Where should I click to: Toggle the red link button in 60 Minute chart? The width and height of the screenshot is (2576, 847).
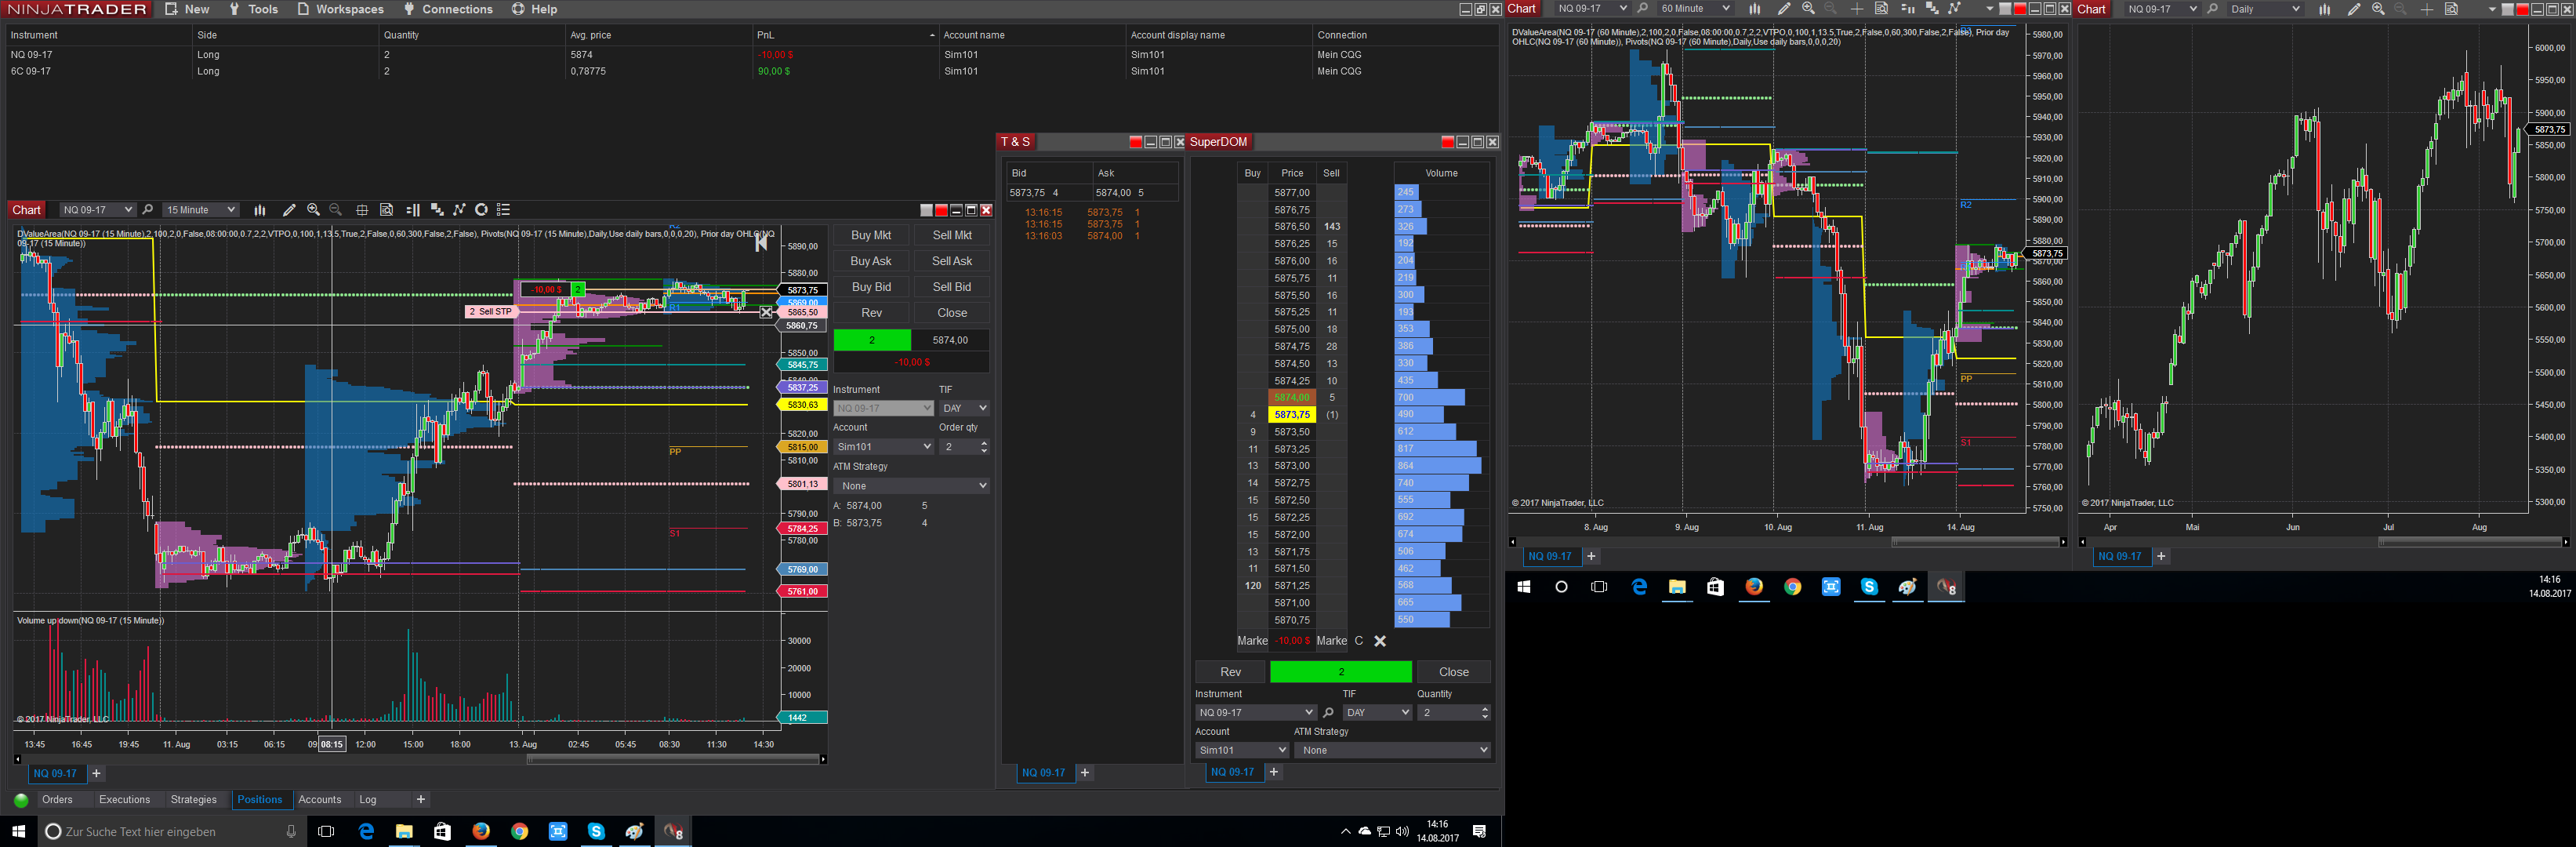point(2020,9)
